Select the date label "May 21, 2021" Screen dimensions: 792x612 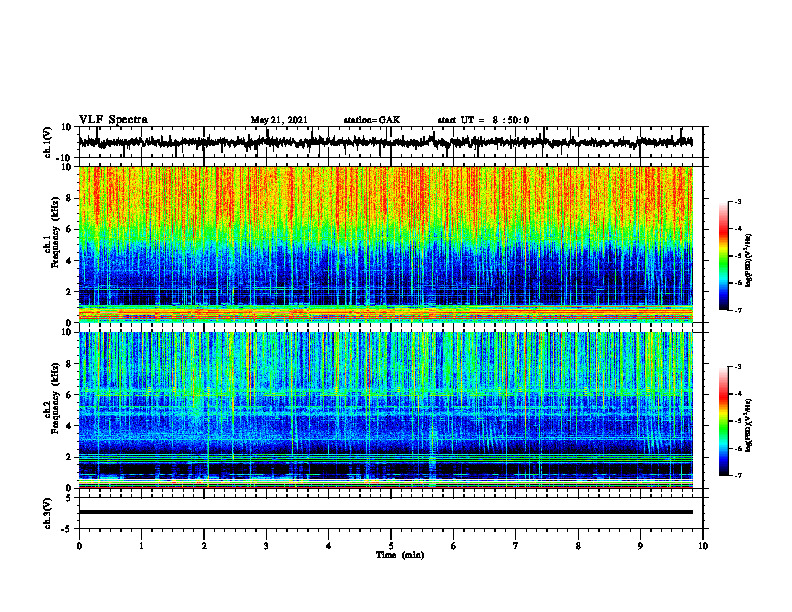pyautogui.click(x=279, y=120)
